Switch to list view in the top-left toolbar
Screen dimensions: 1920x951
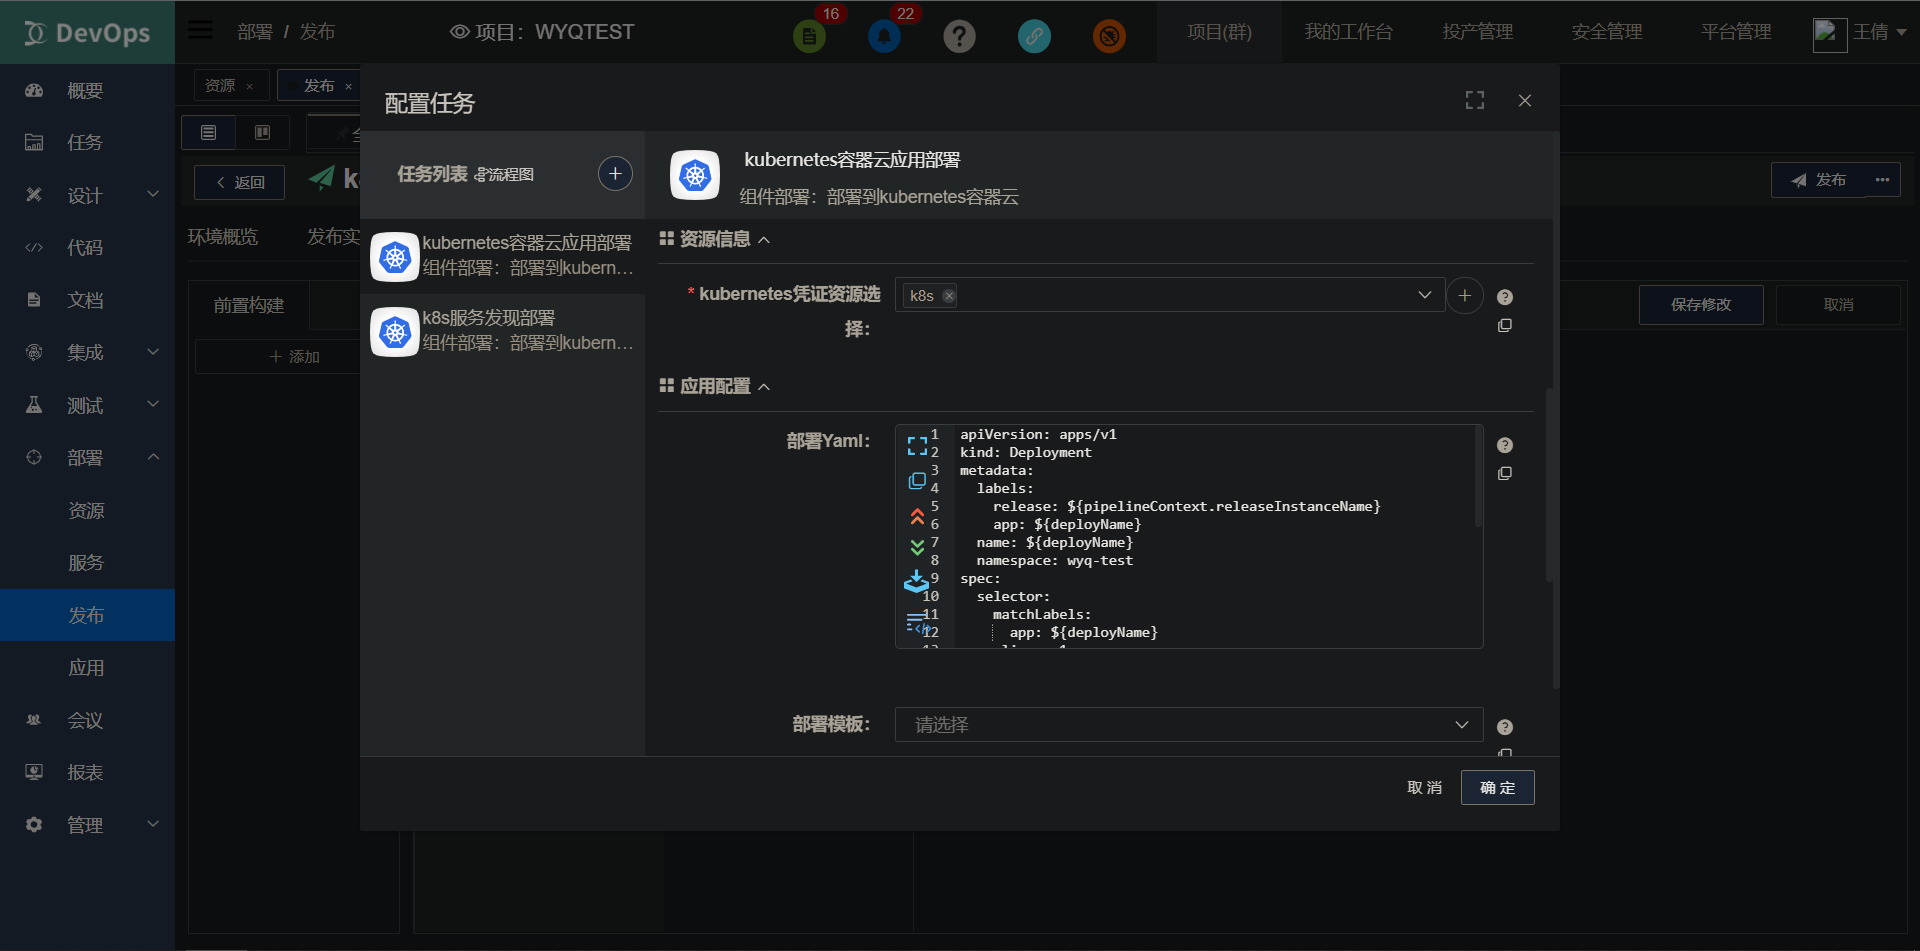207,132
